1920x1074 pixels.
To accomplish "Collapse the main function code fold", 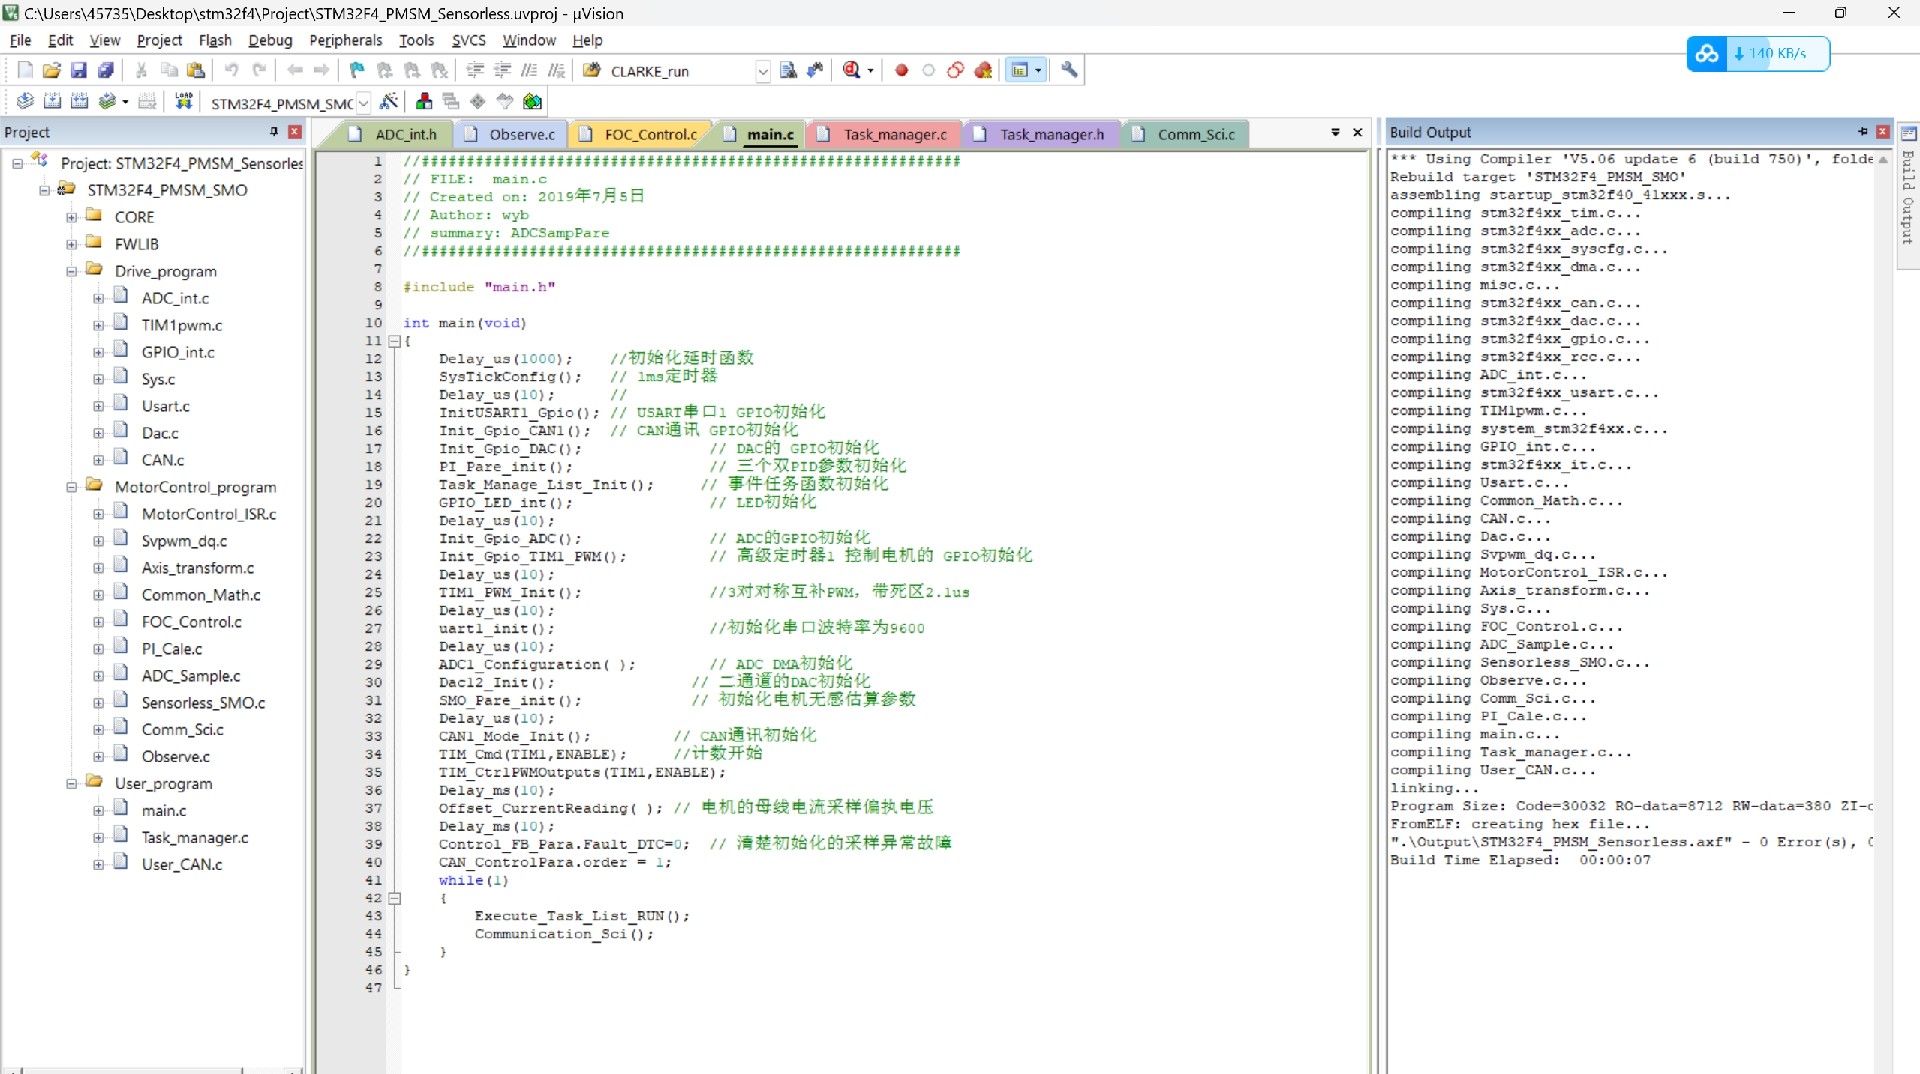I will pos(395,341).
